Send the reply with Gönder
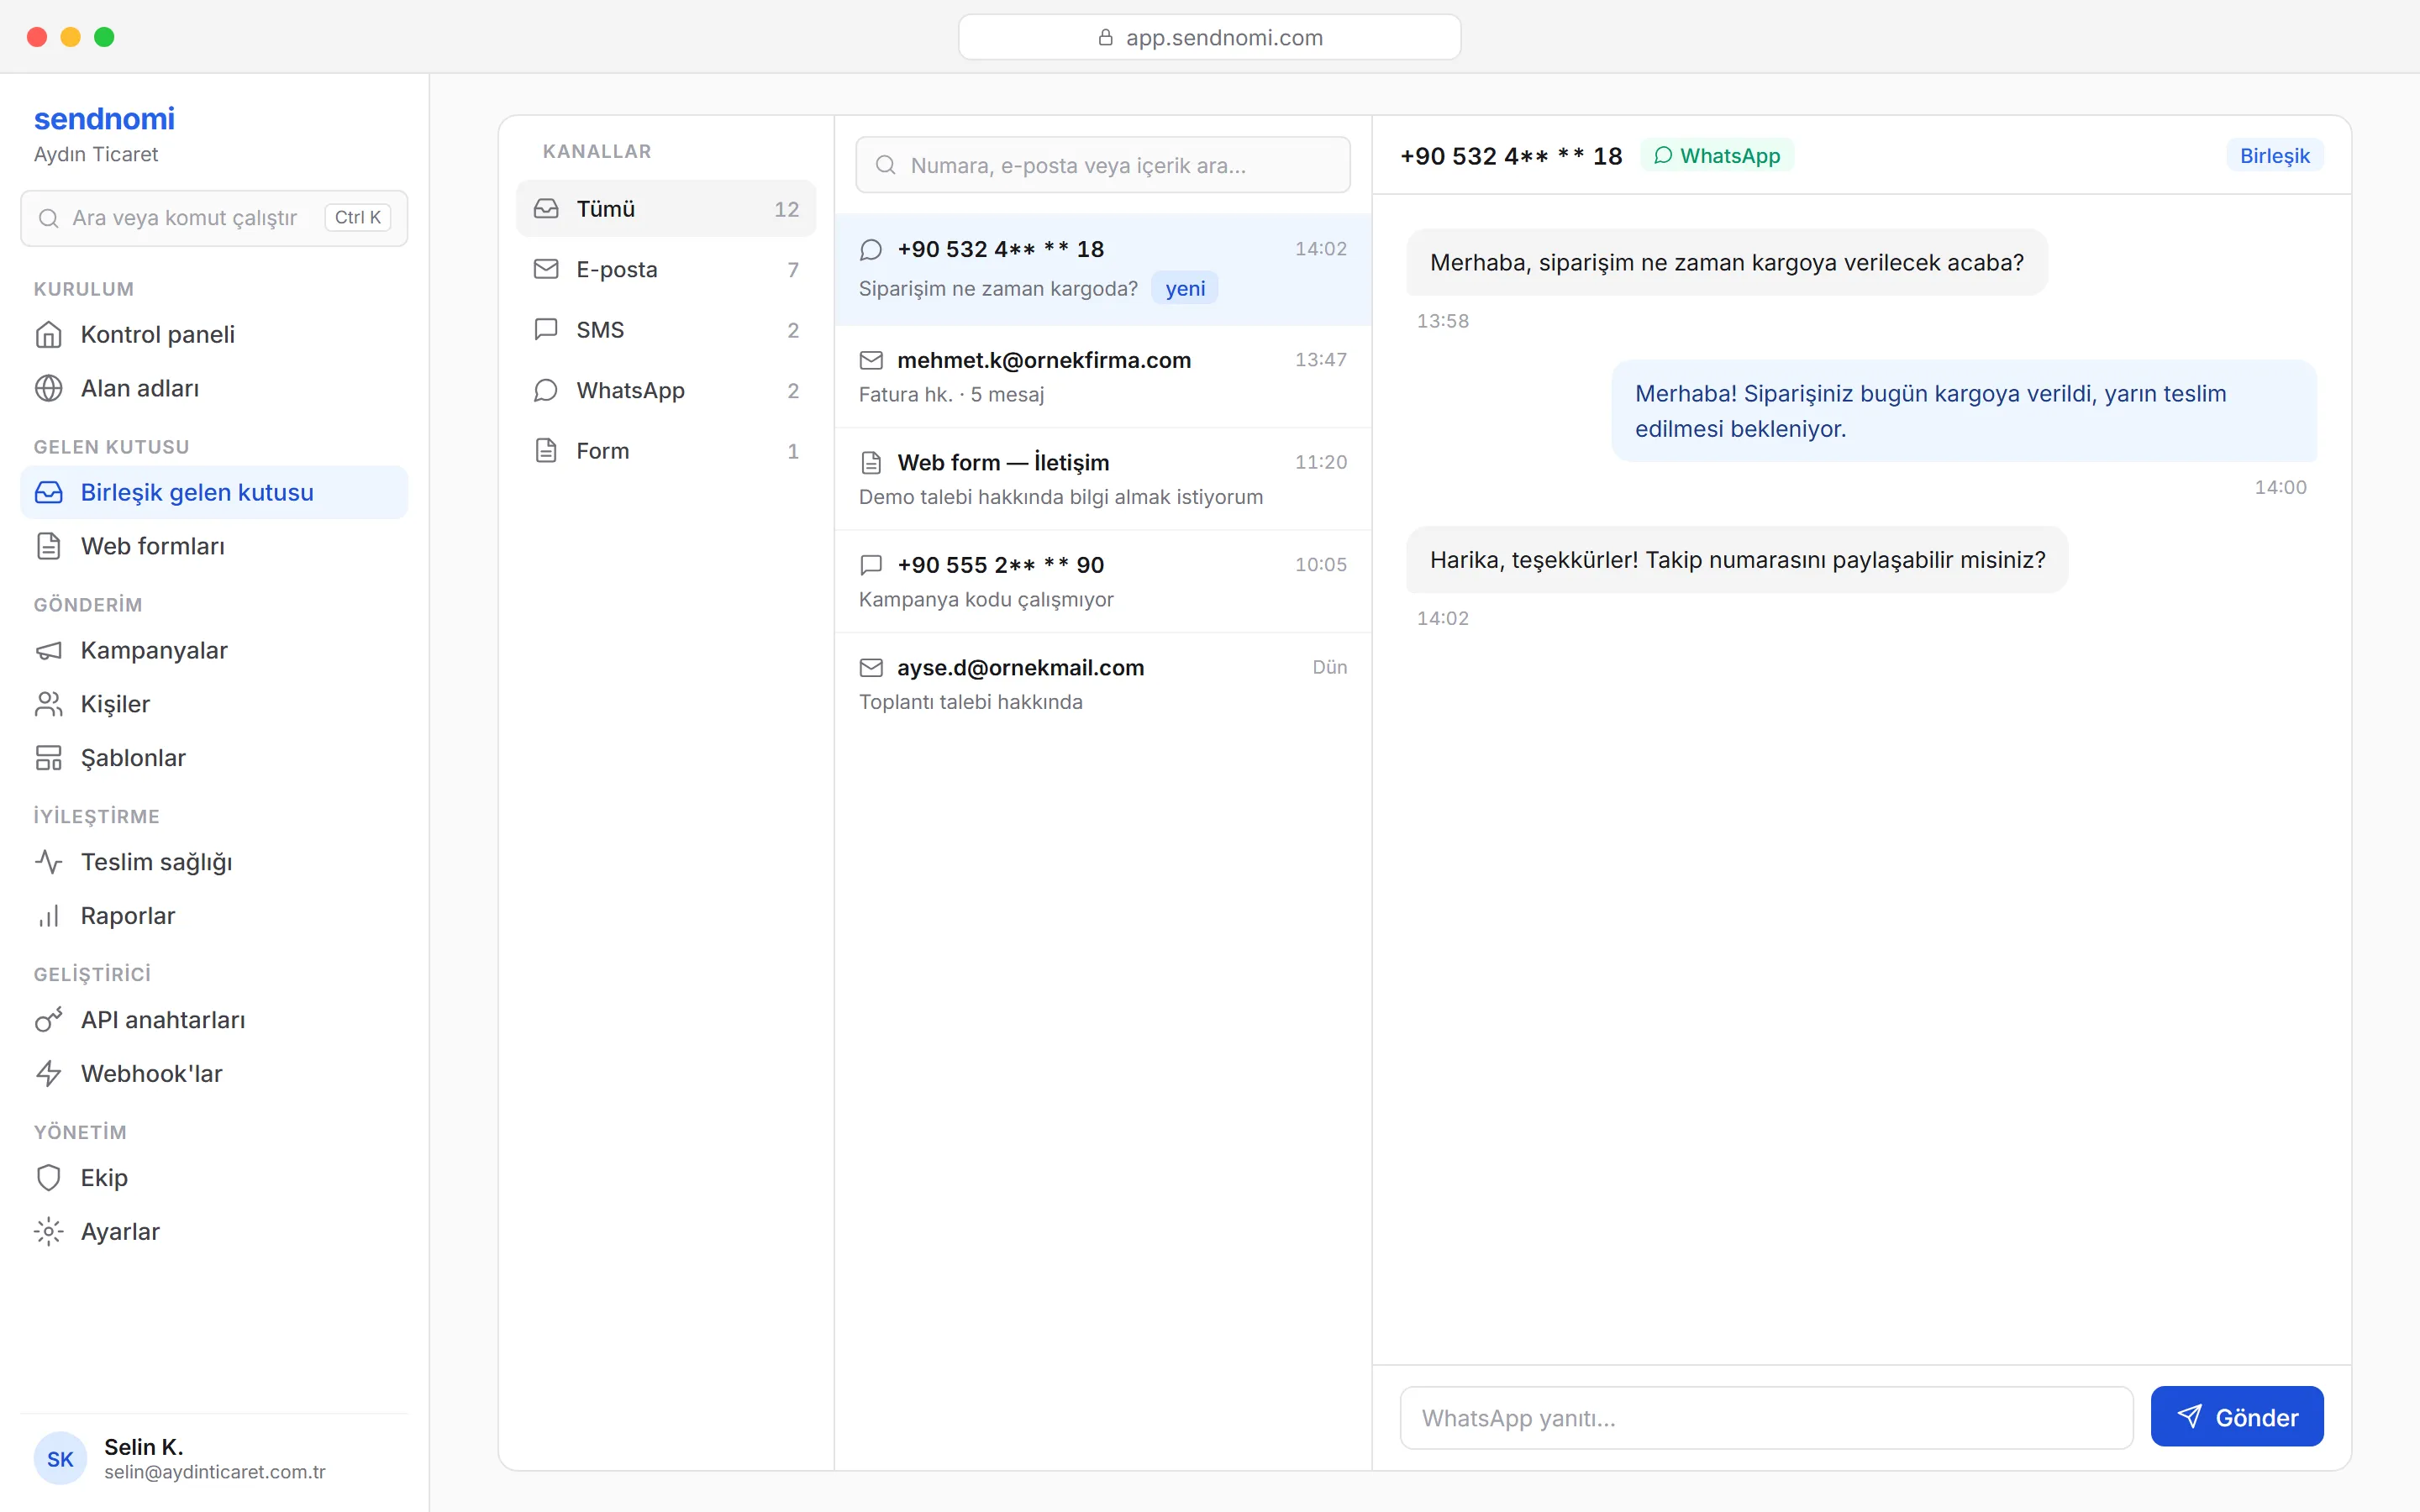2420x1512 pixels. coord(2237,1417)
